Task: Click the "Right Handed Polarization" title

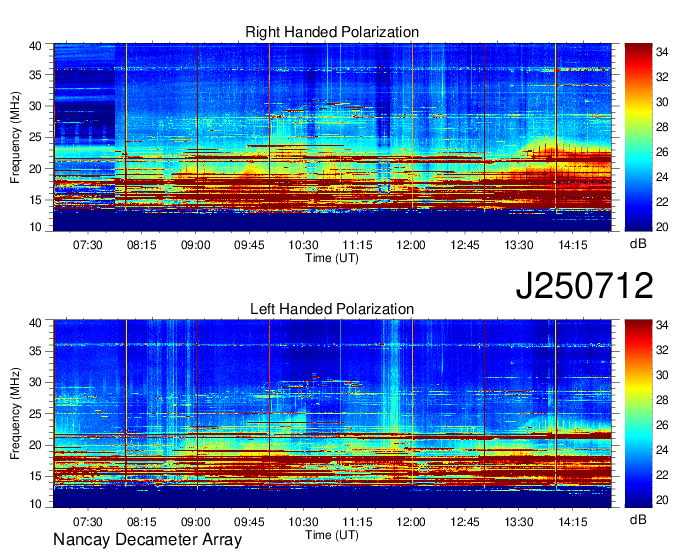Action: coord(332,32)
